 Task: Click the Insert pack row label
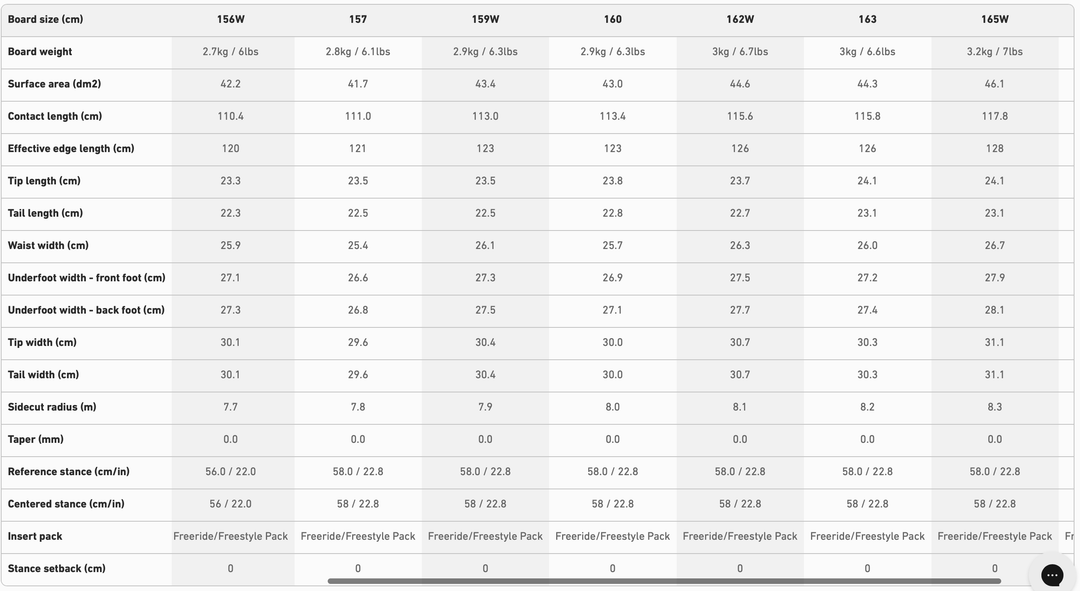(35, 537)
